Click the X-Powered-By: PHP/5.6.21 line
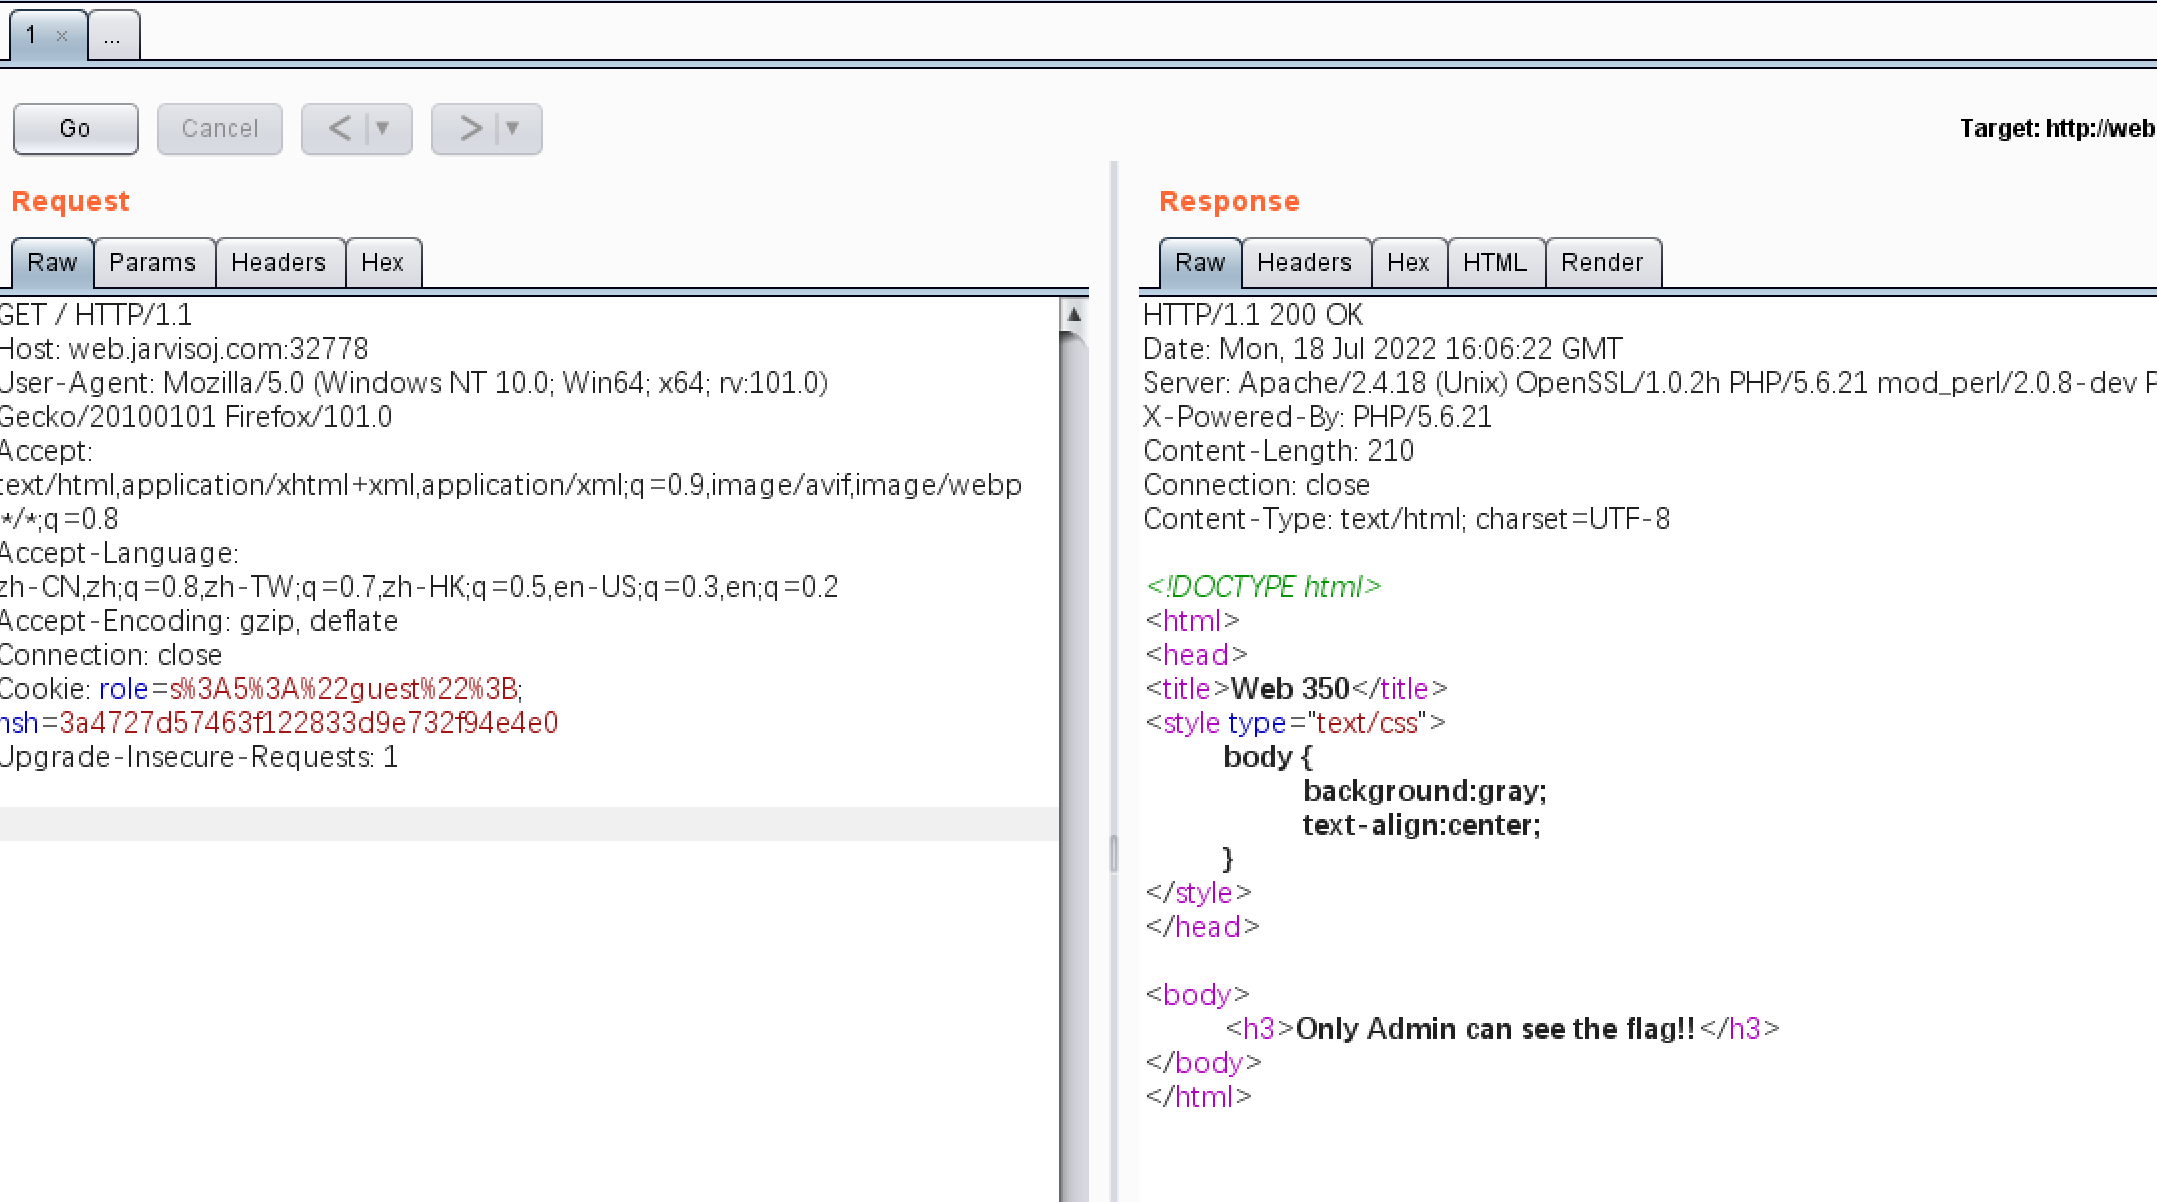 coord(1317,417)
